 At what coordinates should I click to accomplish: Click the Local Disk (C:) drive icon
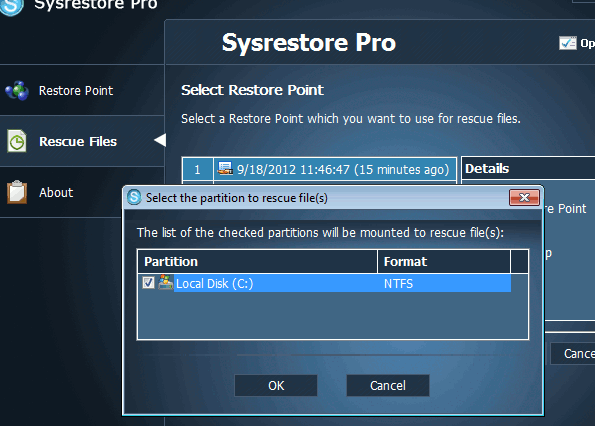[x=165, y=283]
